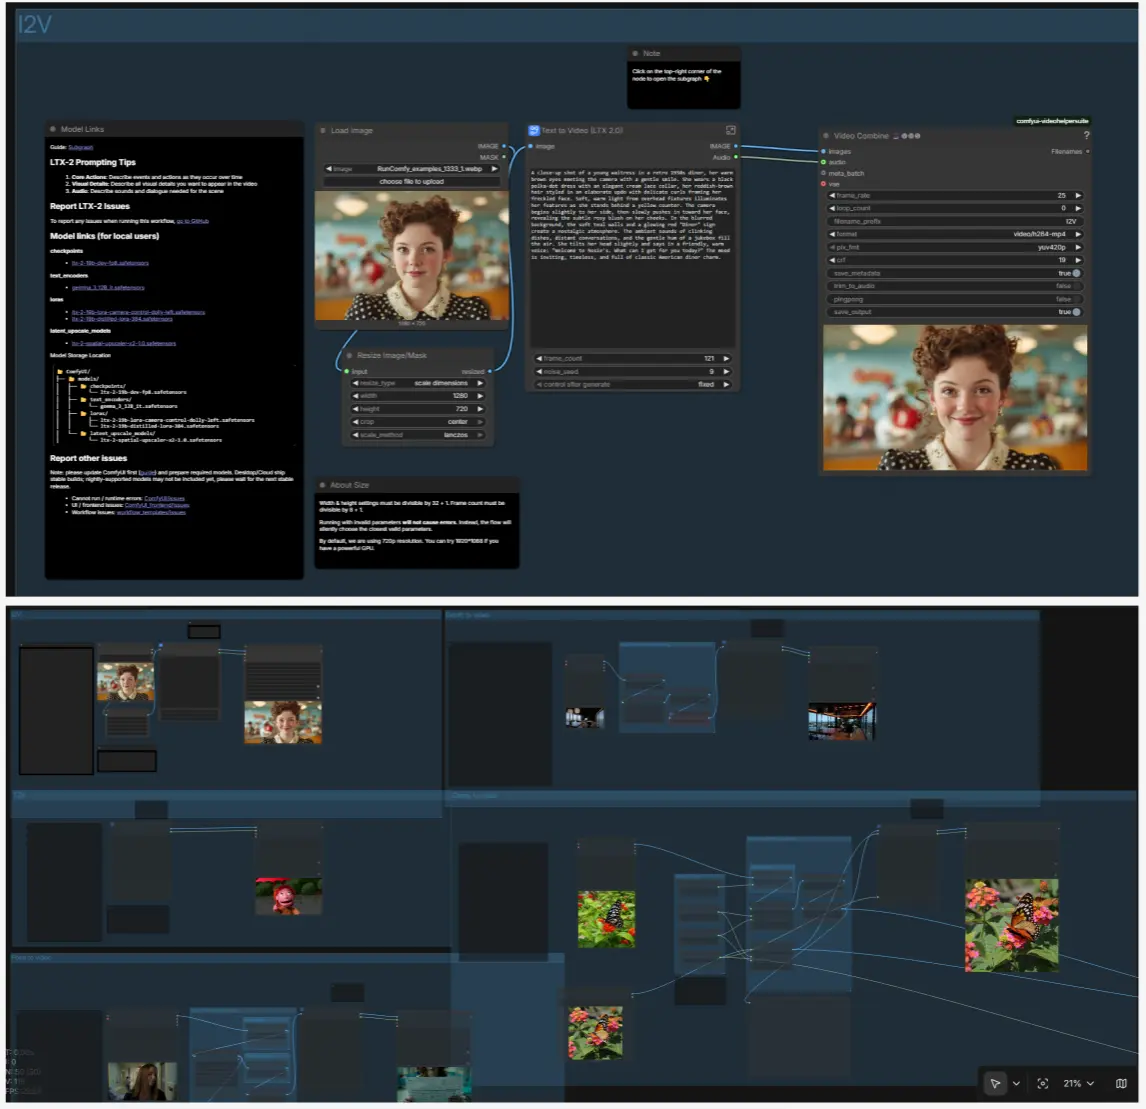Click the filename_prefix field

pos(955,222)
